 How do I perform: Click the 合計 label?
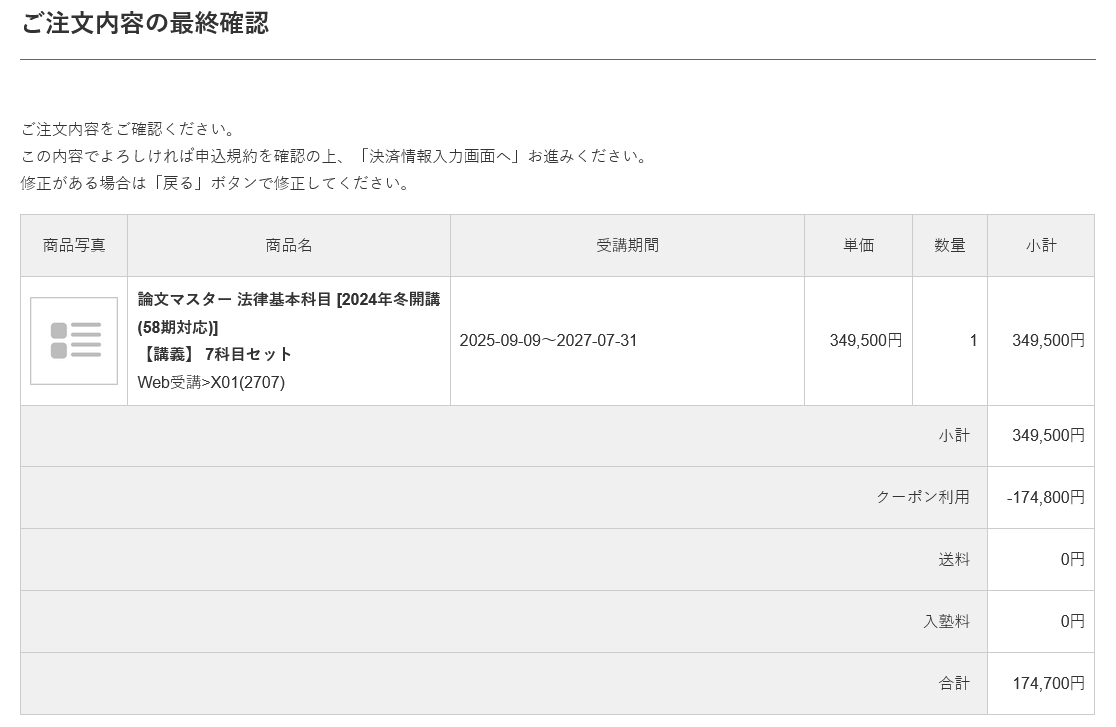tap(954, 683)
